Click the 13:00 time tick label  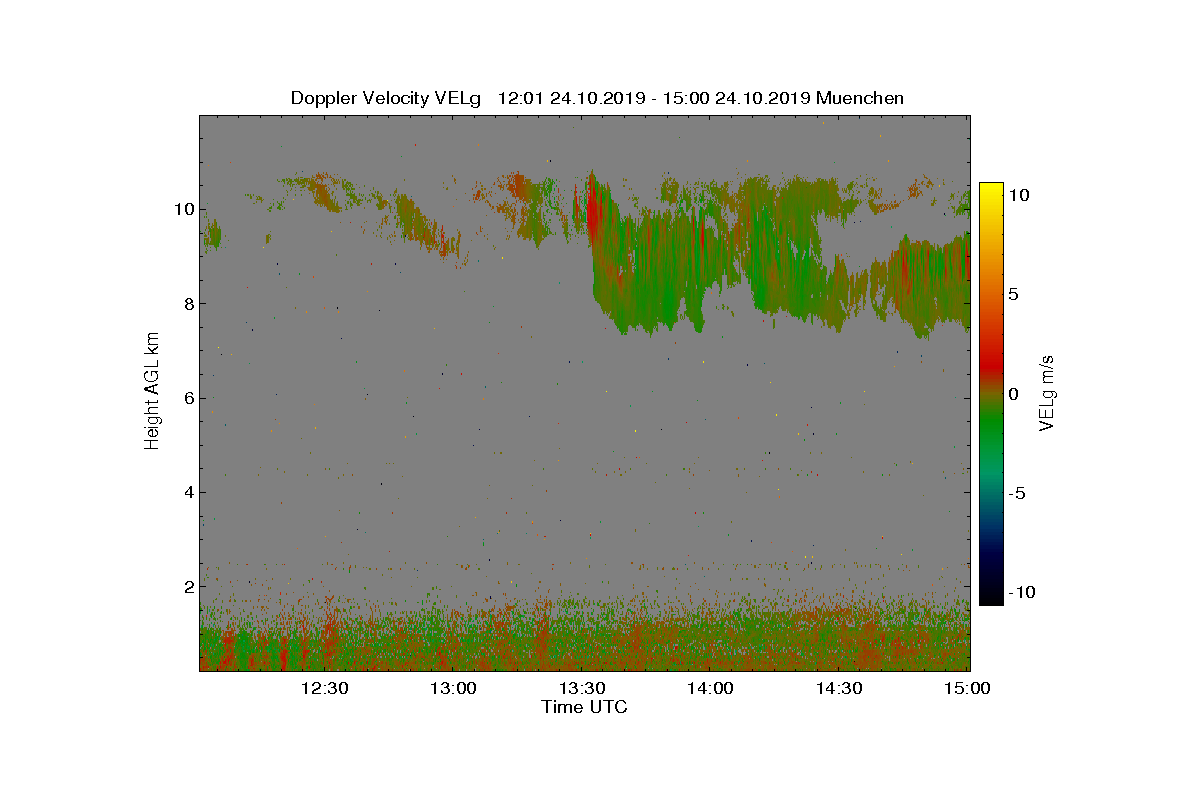(453, 688)
